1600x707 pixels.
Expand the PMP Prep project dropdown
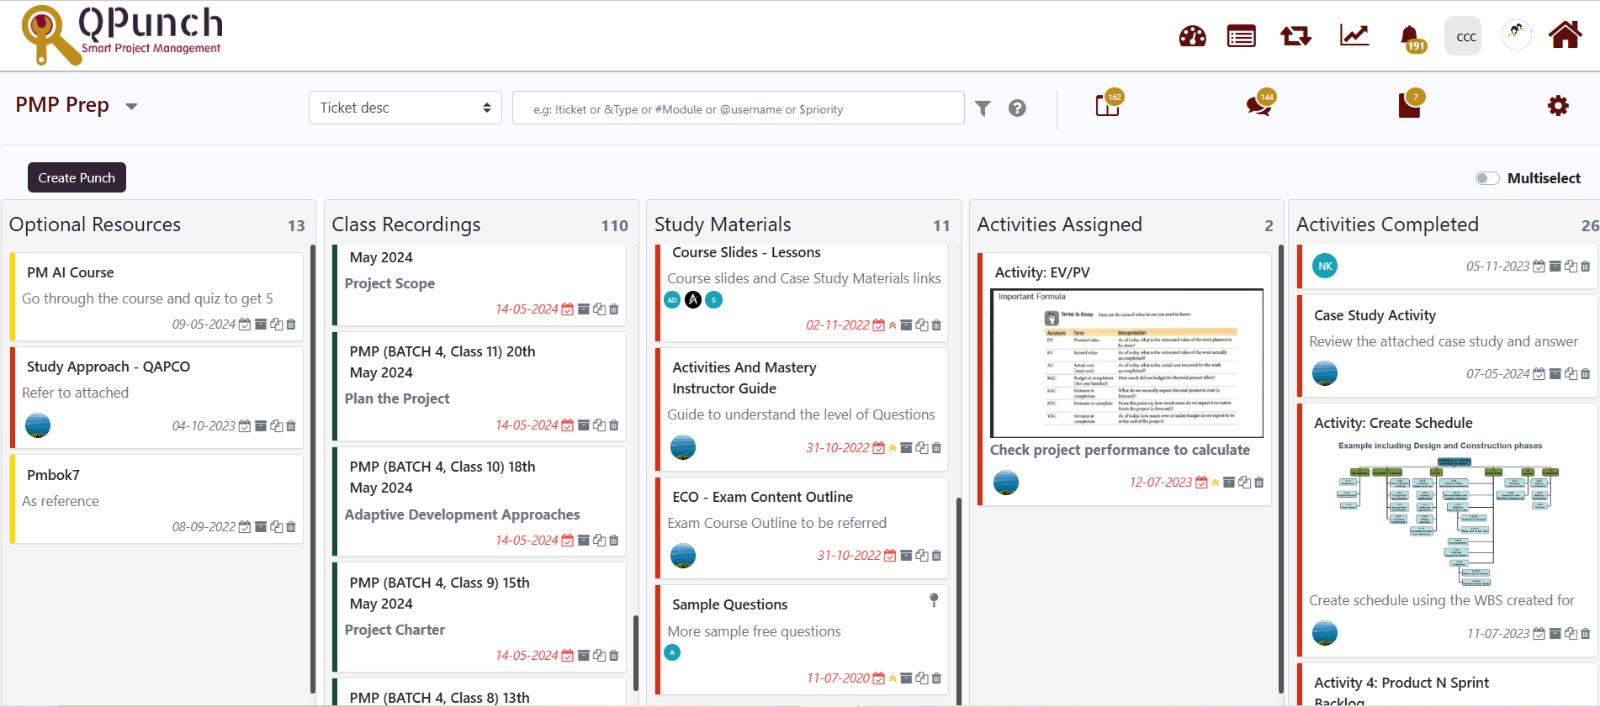[131, 106]
